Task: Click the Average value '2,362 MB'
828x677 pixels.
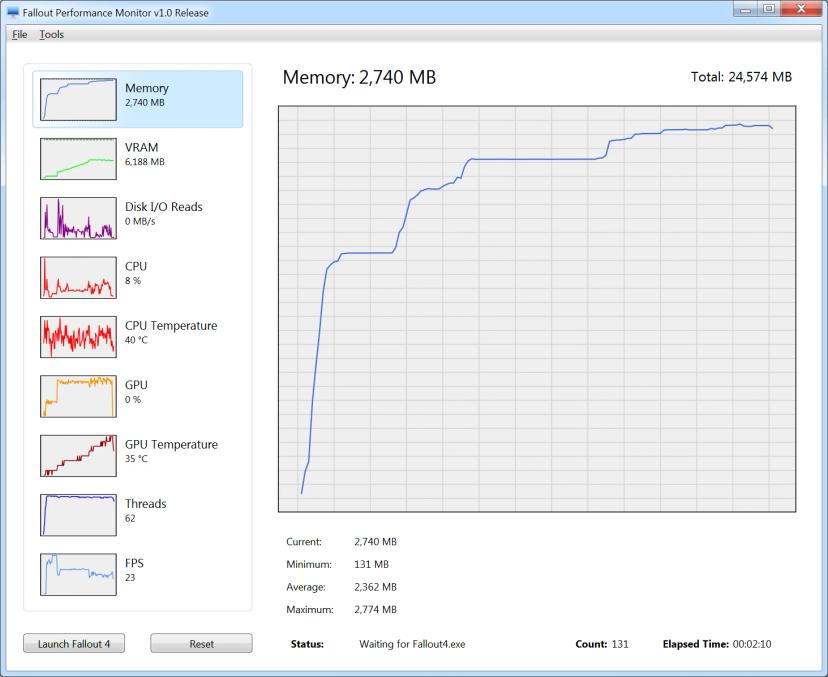Action: [x=375, y=587]
